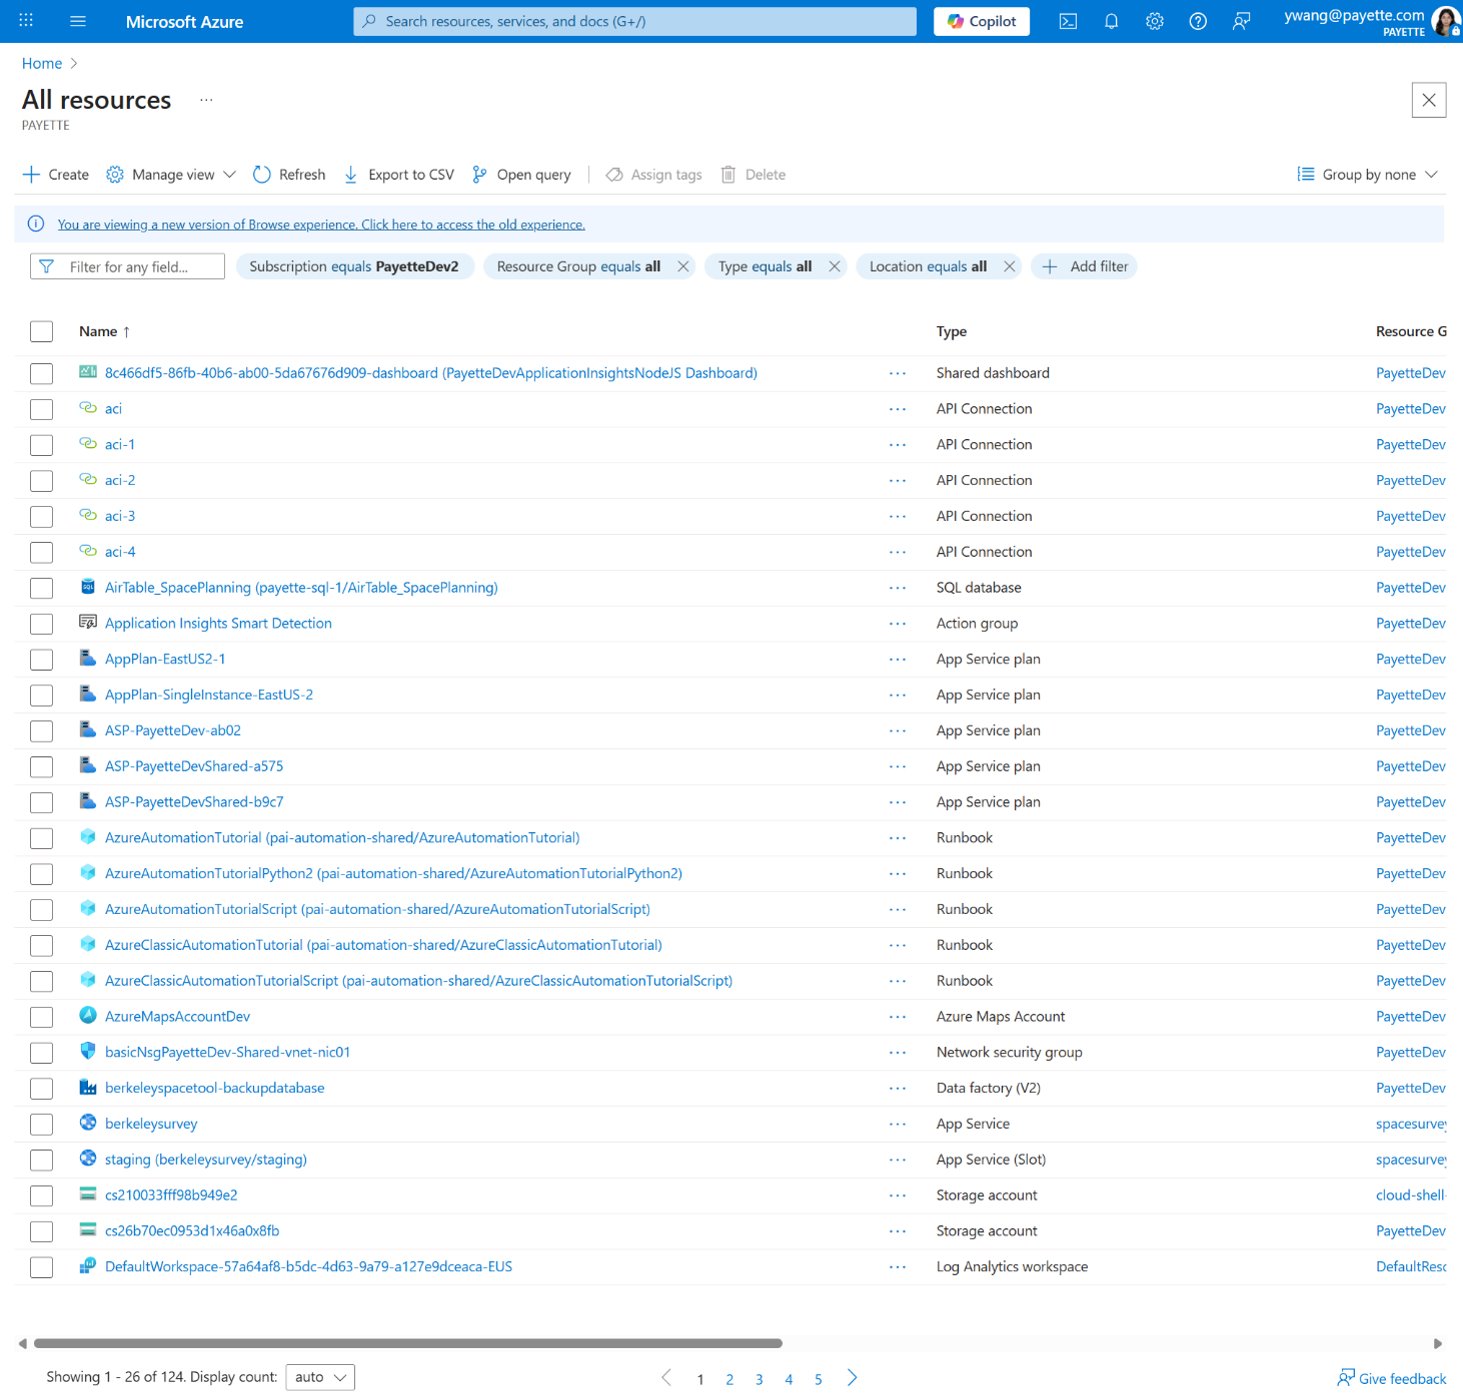The width and height of the screenshot is (1463, 1397).
Task: Open the Subscription equals PayetteDev2 filter
Action: click(x=354, y=266)
